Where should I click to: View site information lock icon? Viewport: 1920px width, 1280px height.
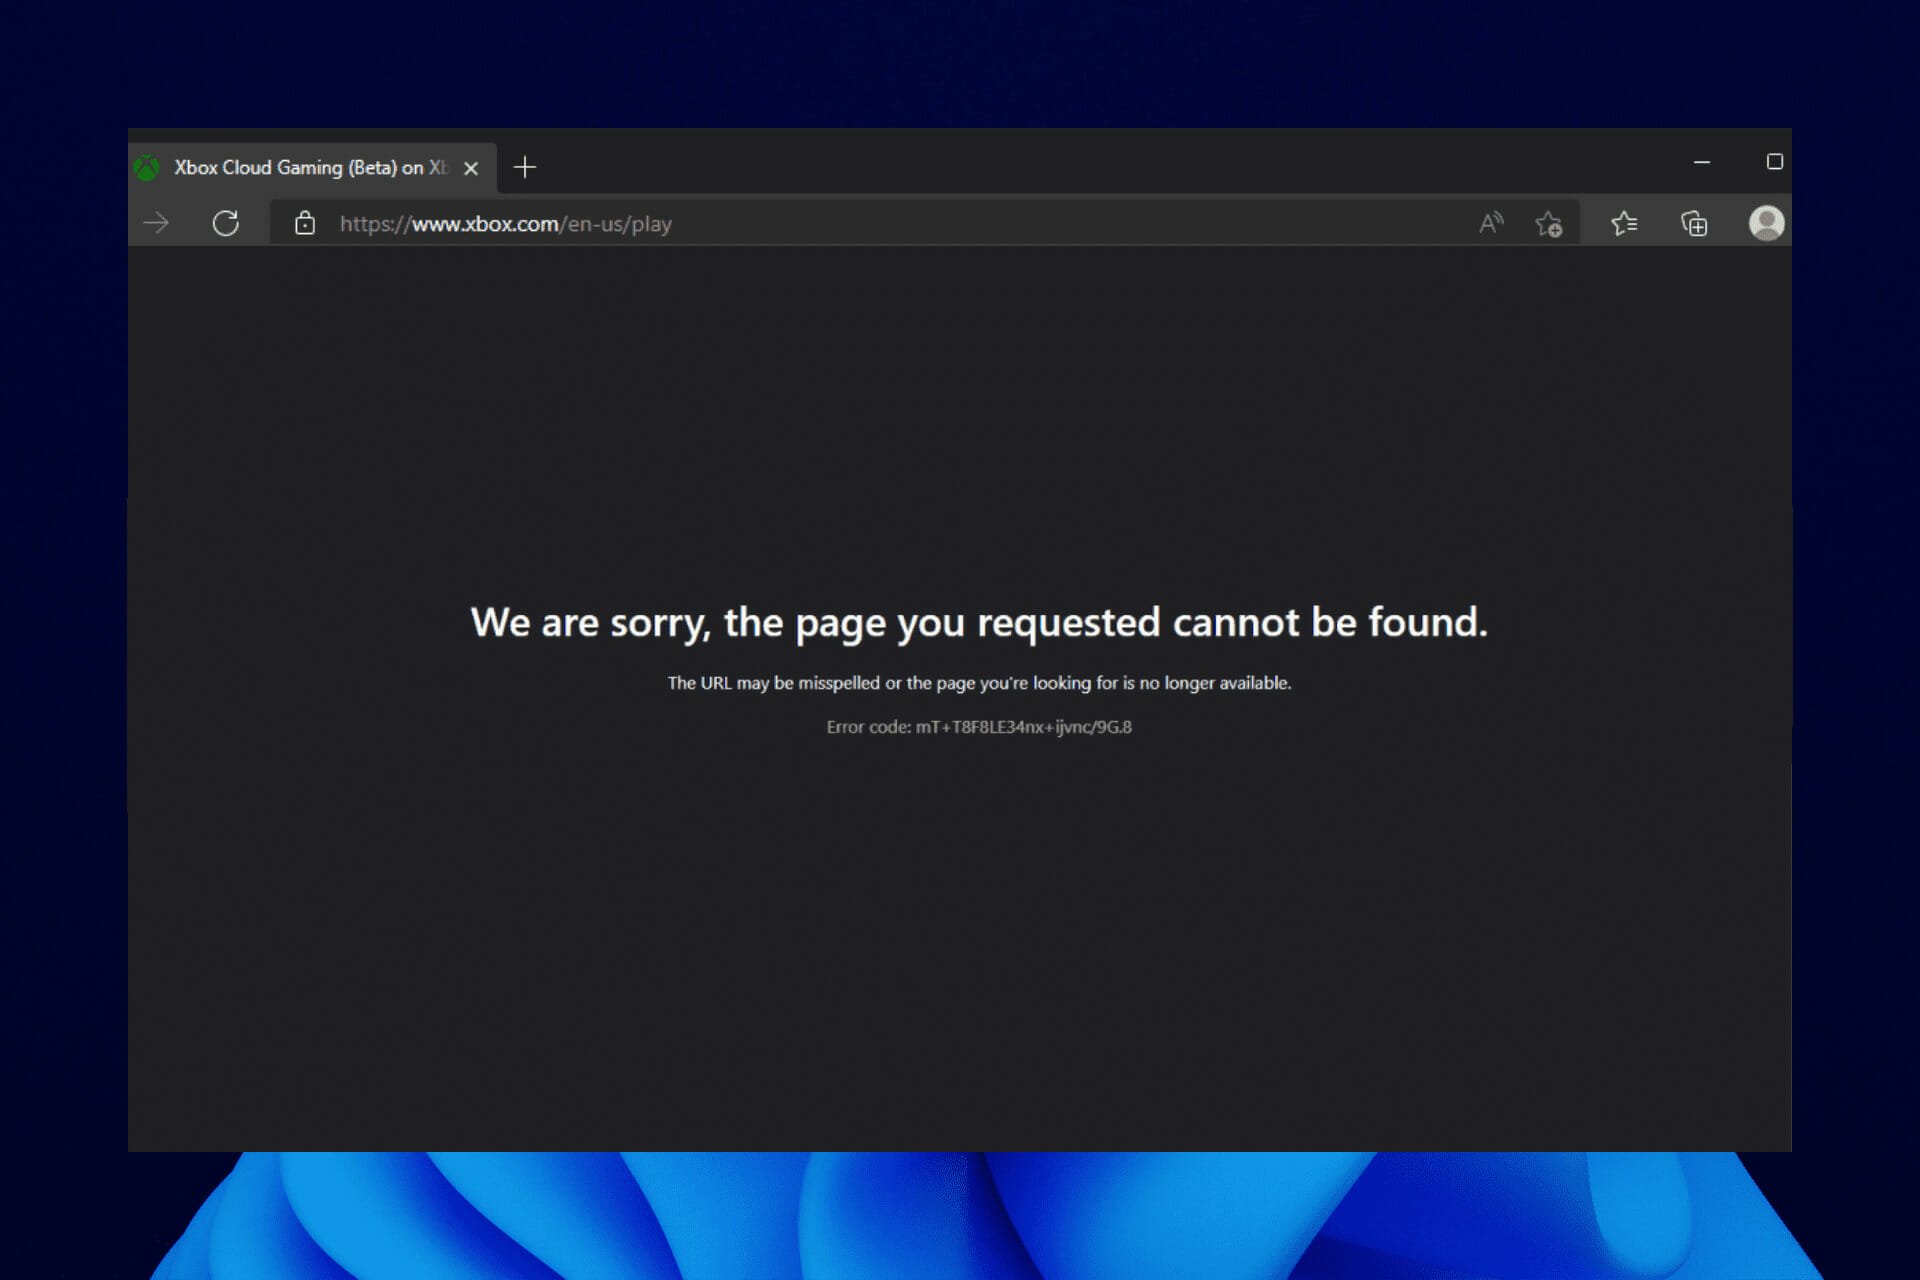pos(305,223)
